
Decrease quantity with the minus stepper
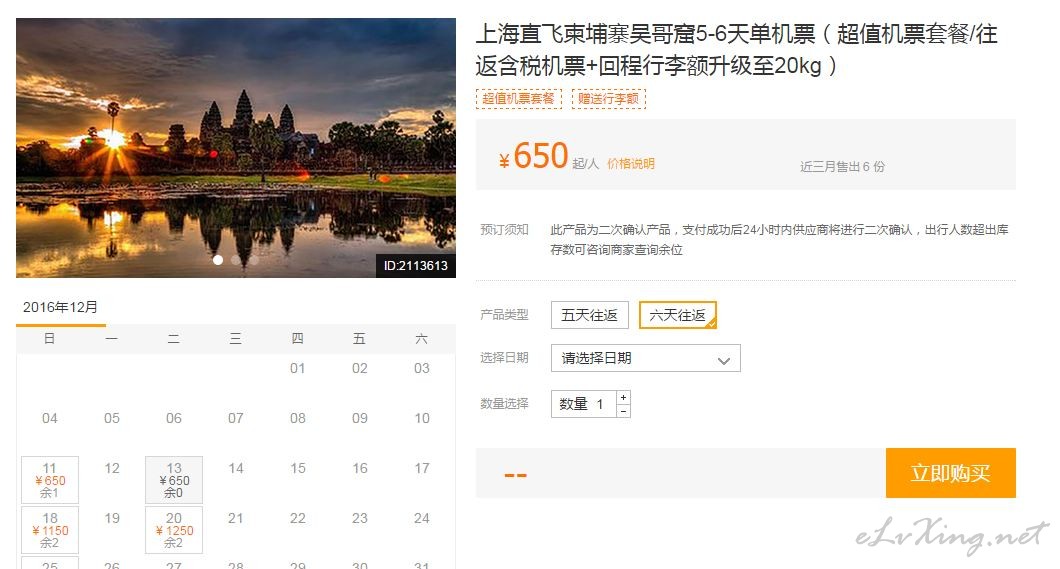(x=623, y=411)
